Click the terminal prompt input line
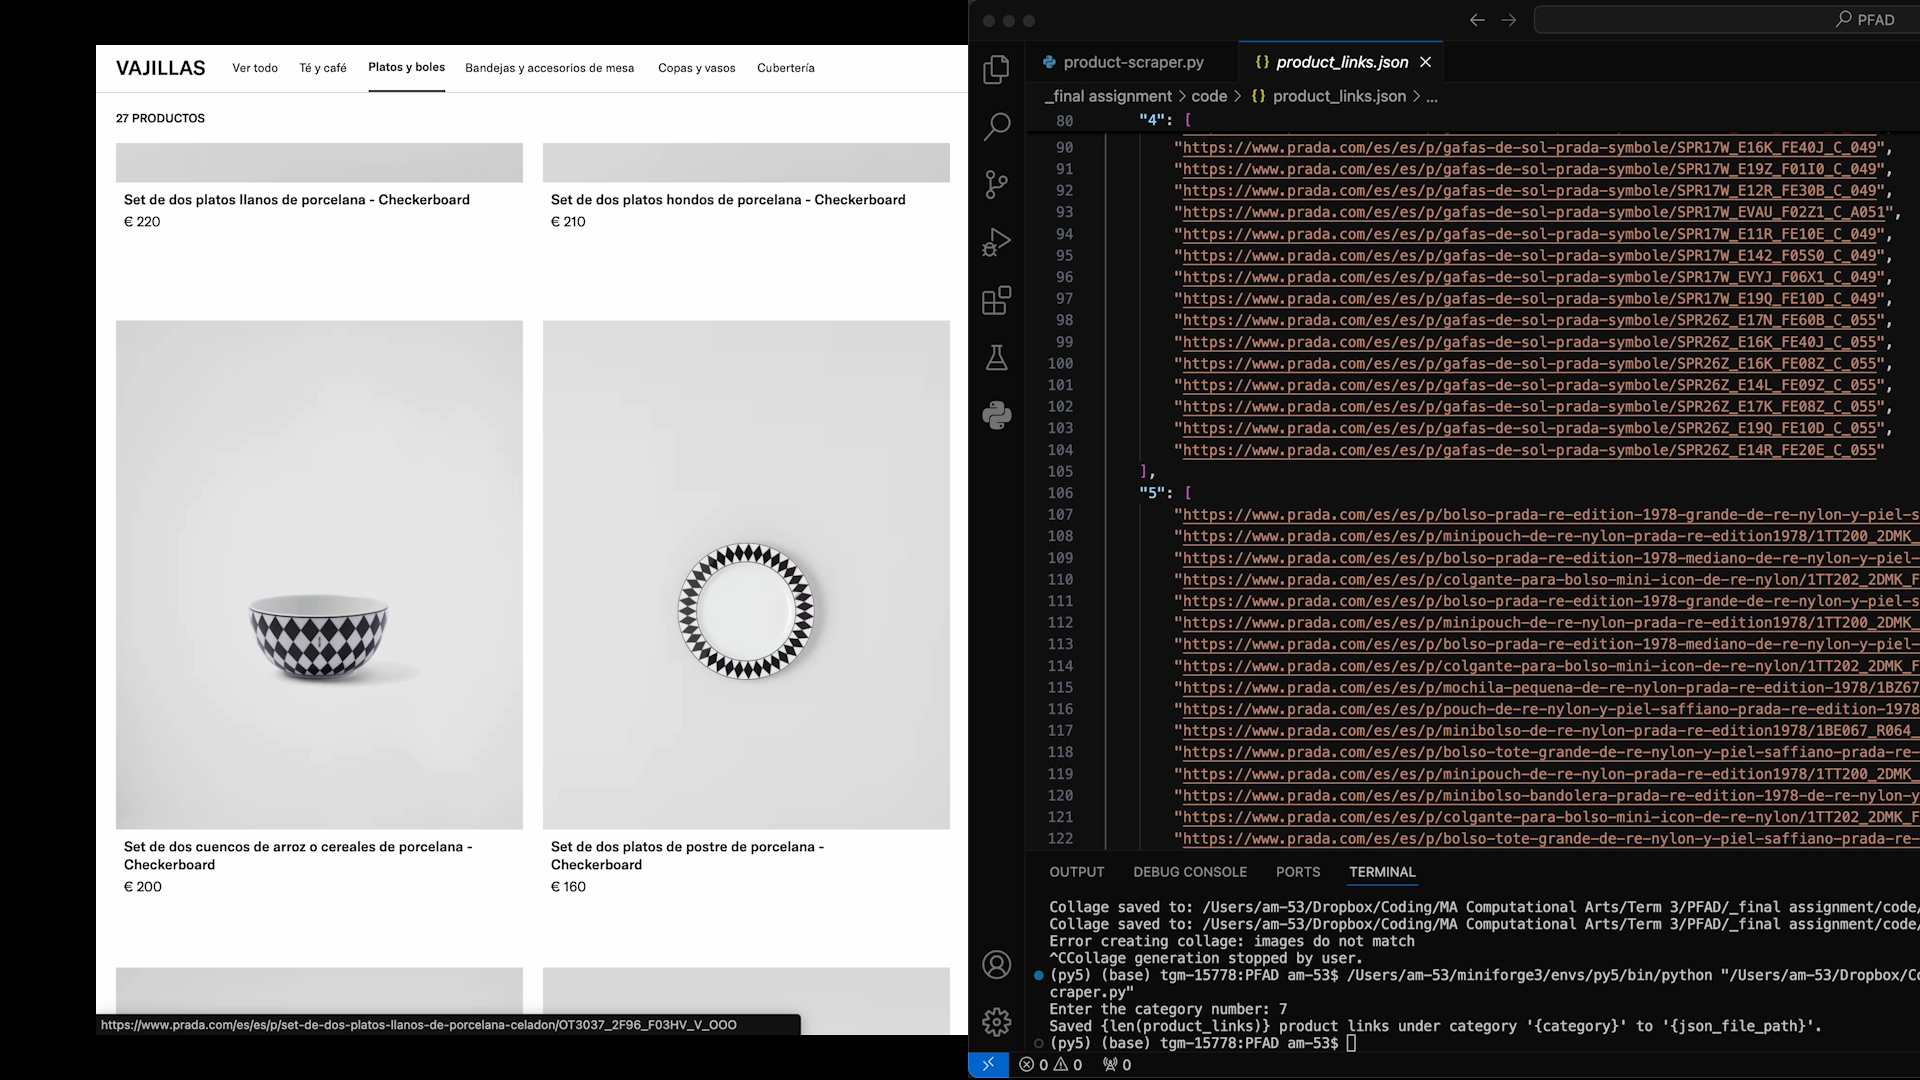Image resolution: width=1920 pixels, height=1080 pixels. tap(1202, 1043)
